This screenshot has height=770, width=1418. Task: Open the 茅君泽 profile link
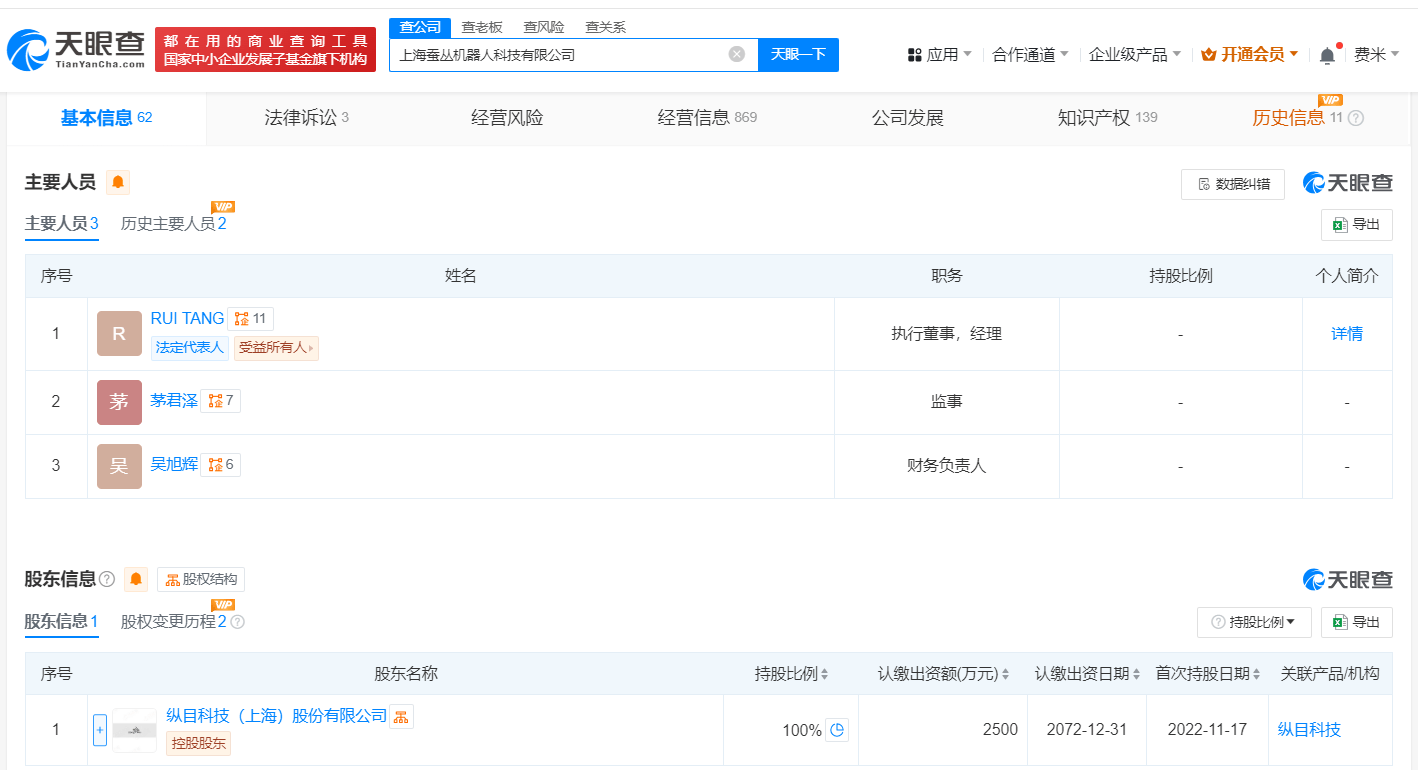click(174, 401)
